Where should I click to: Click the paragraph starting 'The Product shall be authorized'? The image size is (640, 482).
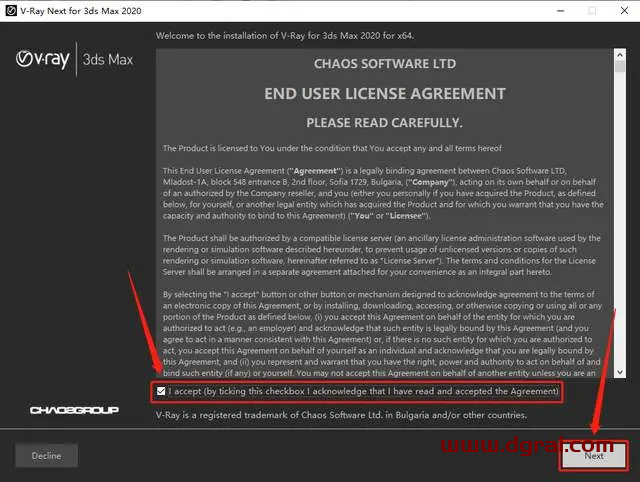coord(382,255)
